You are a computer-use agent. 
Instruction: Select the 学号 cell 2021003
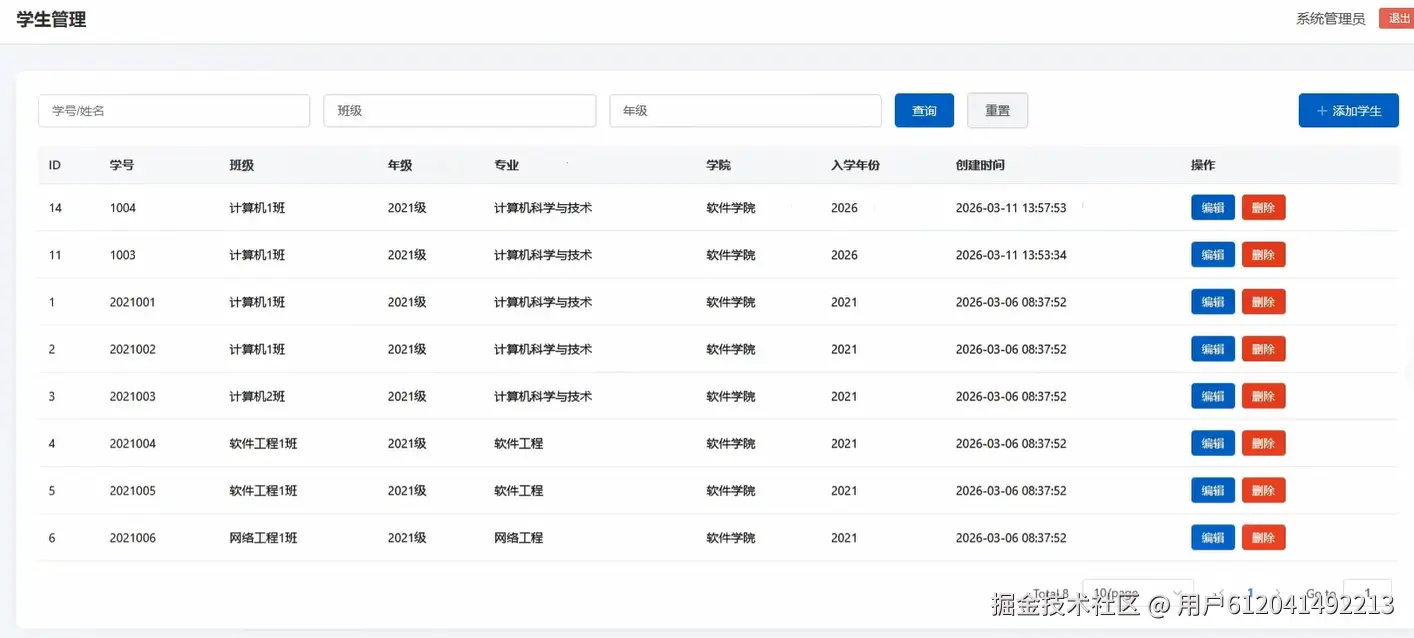click(x=133, y=396)
